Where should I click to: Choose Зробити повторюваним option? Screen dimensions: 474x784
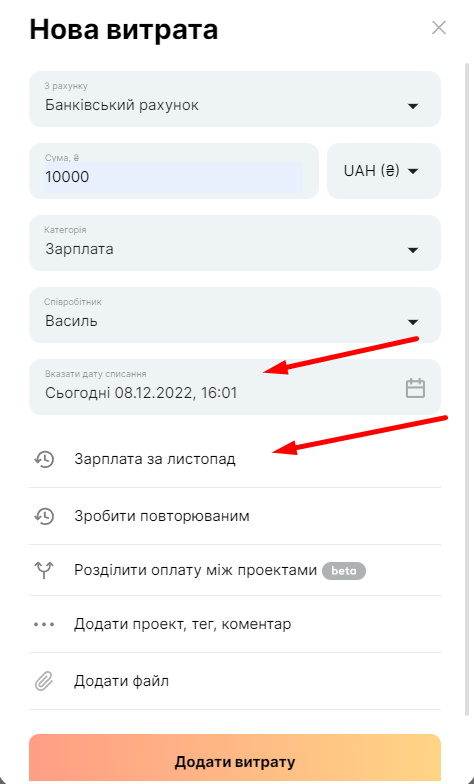click(x=235, y=516)
